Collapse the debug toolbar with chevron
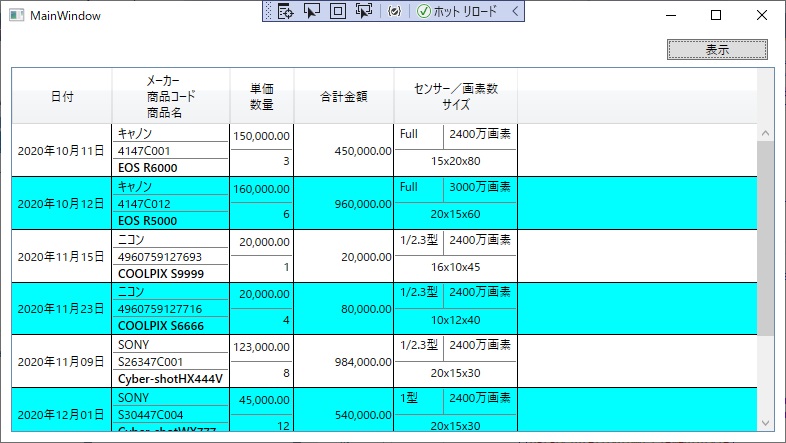The width and height of the screenshot is (786, 443). [515, 11]
